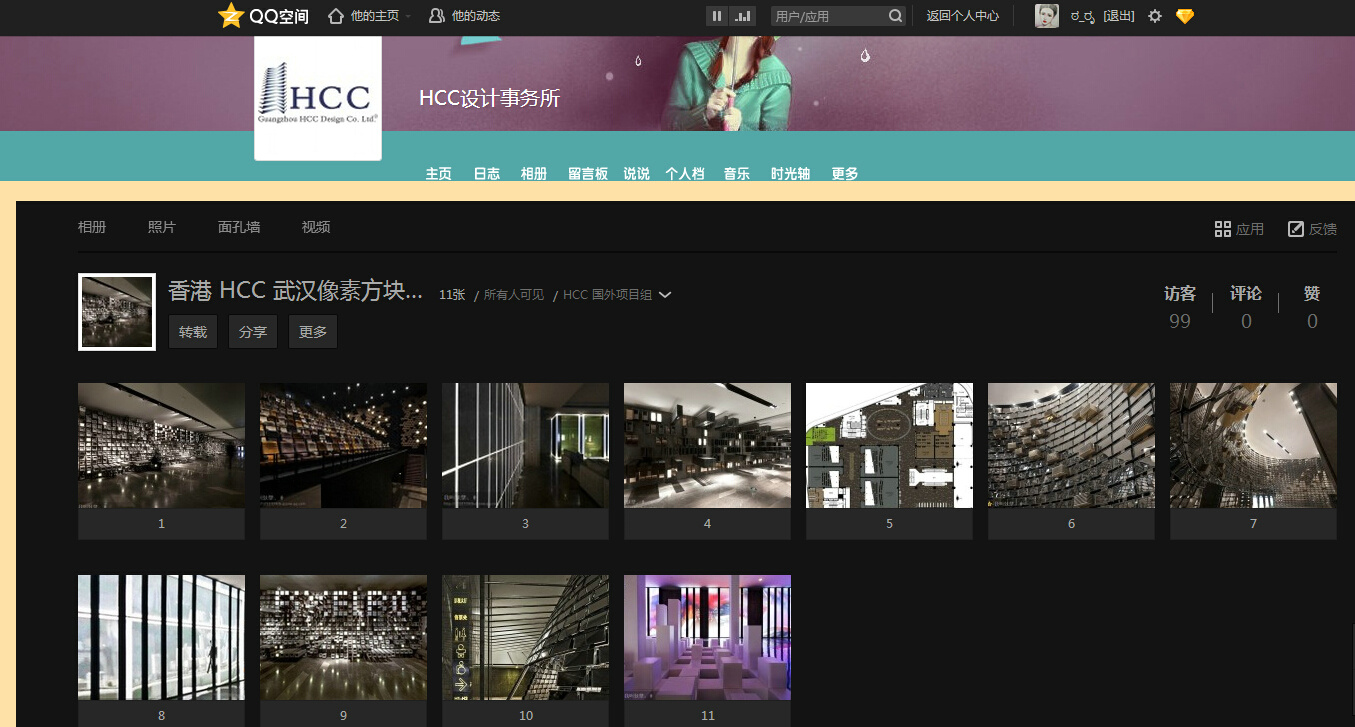Open purple lounge photo thumbnail 11

tap(707, 637)
